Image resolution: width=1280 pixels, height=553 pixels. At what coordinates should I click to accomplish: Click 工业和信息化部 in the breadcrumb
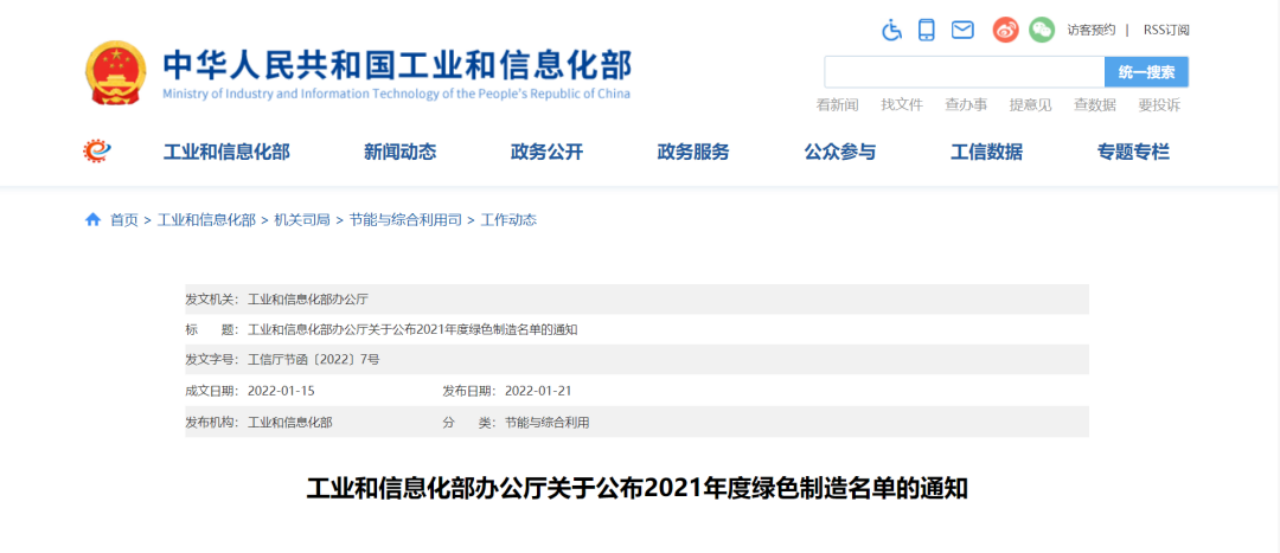[x=206, y=220]
